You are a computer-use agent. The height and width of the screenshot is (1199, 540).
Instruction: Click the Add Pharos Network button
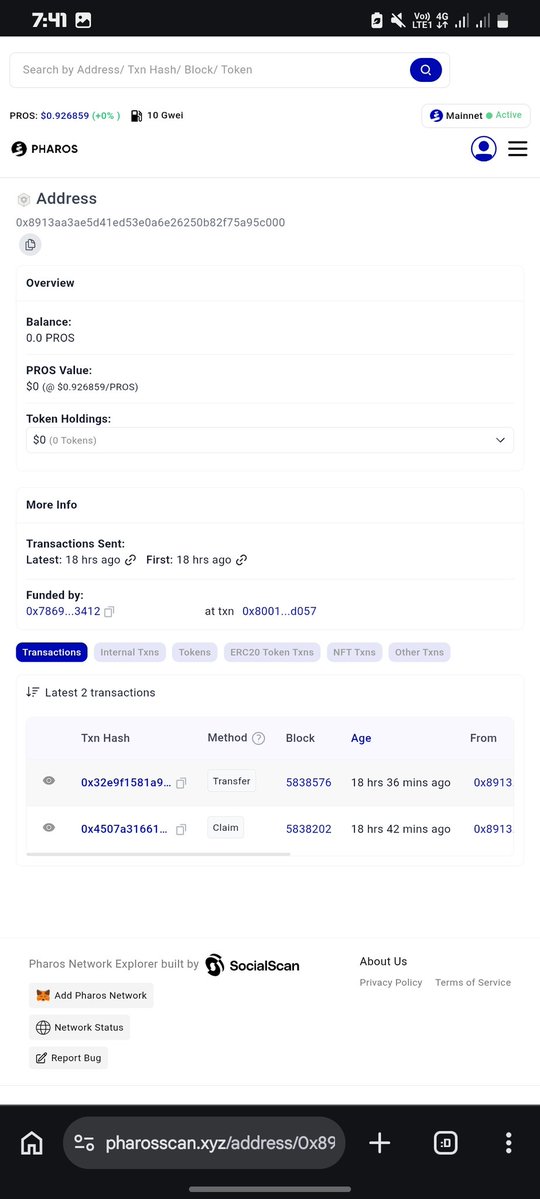(91, 996)
